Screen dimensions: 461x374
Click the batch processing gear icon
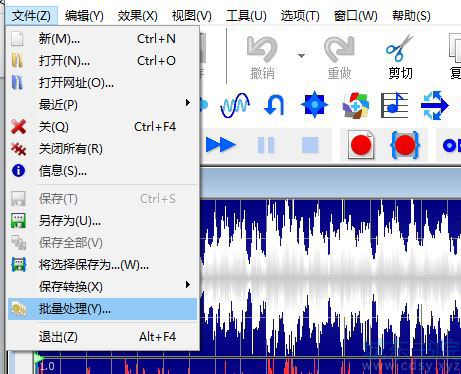click(19, 309)
